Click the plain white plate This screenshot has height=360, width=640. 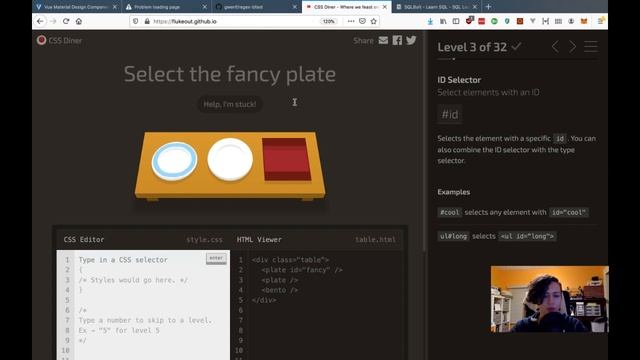coord(230,159)
